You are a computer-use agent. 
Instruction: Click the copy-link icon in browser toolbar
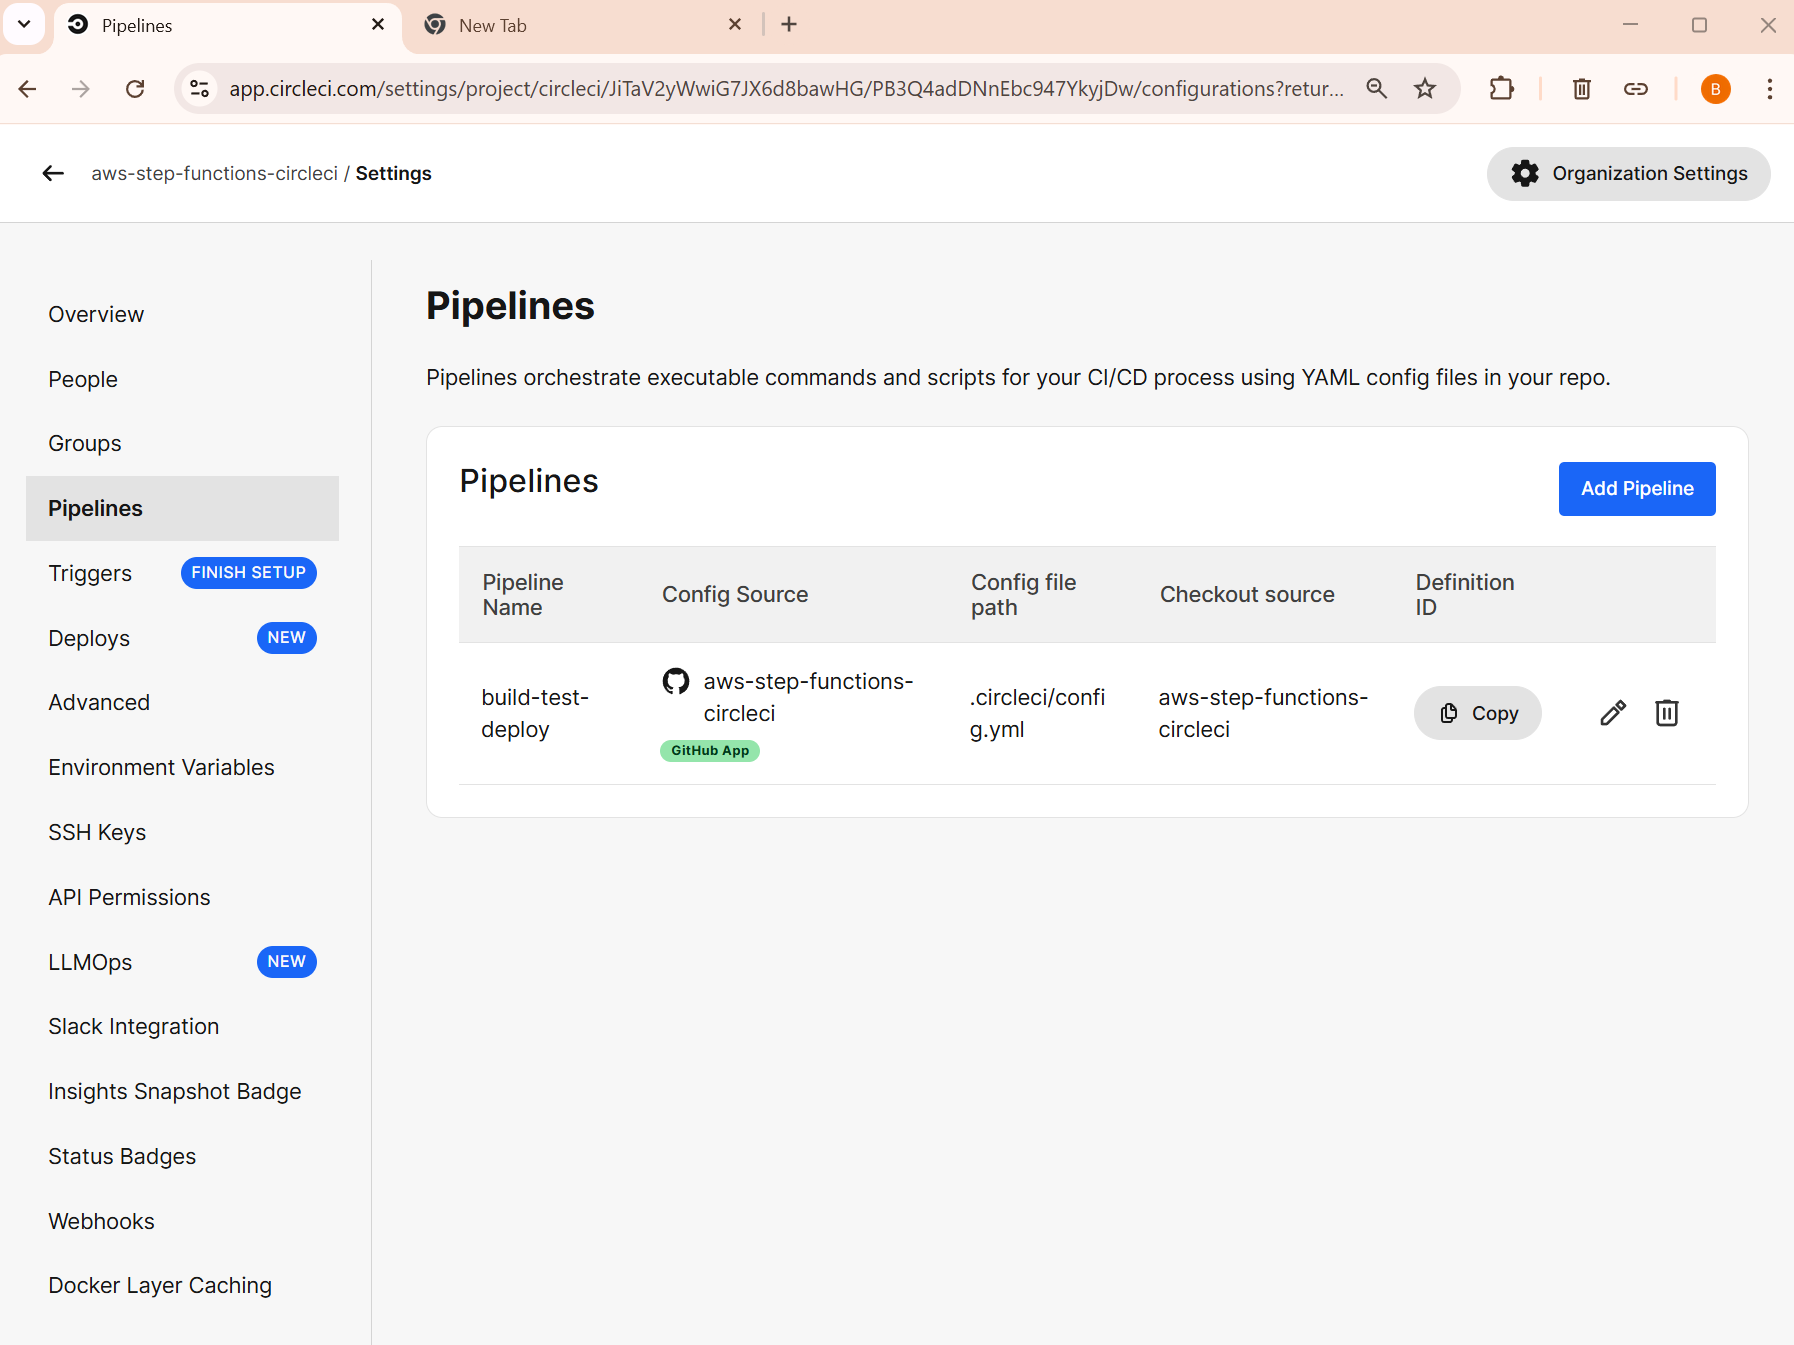point(1637,88)
